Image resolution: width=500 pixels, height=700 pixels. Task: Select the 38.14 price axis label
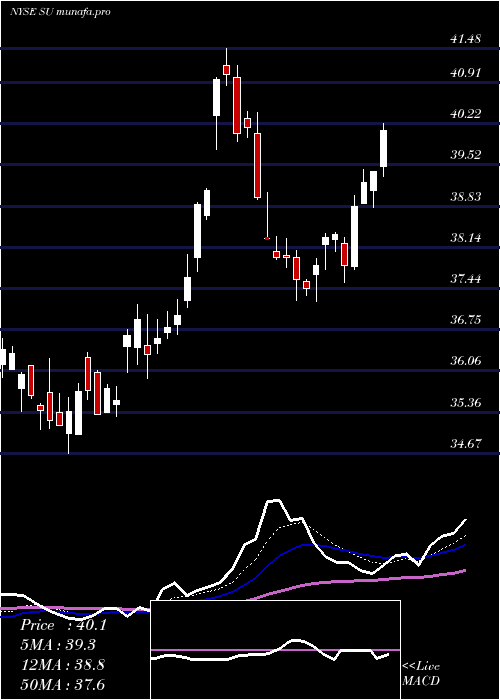tap(465, 238)
